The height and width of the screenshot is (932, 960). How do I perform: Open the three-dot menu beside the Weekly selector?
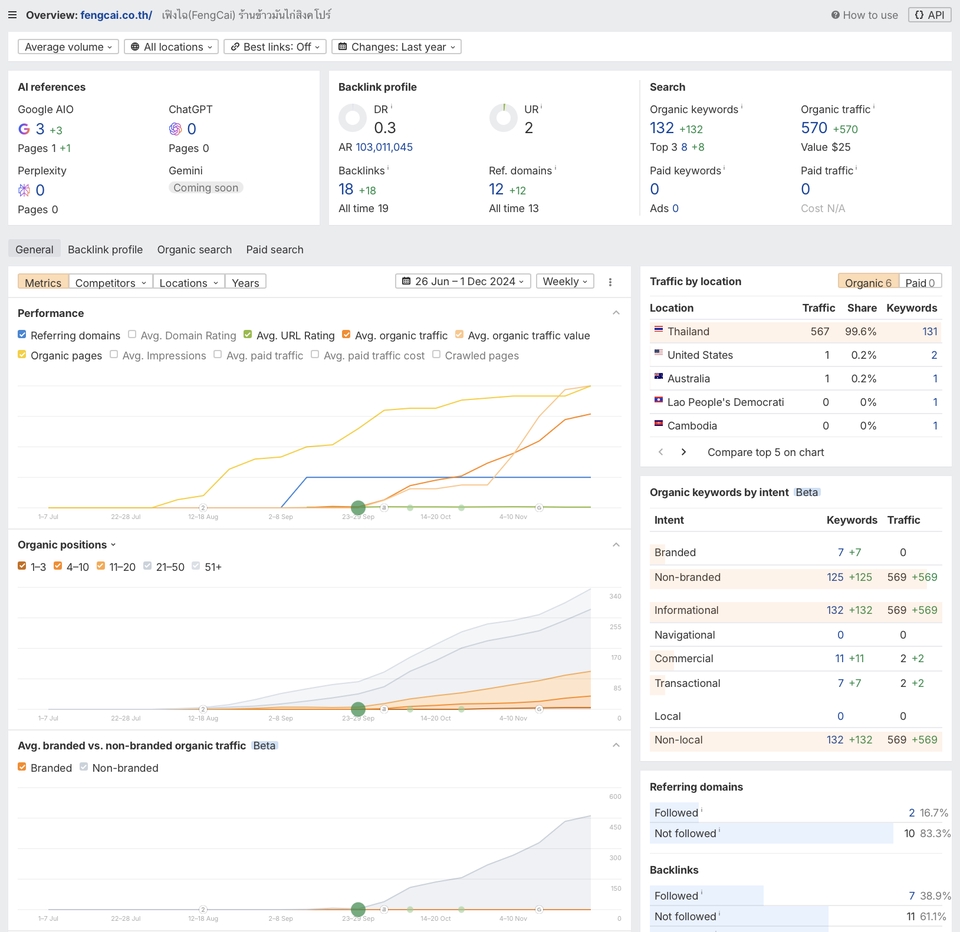point(610,282)
